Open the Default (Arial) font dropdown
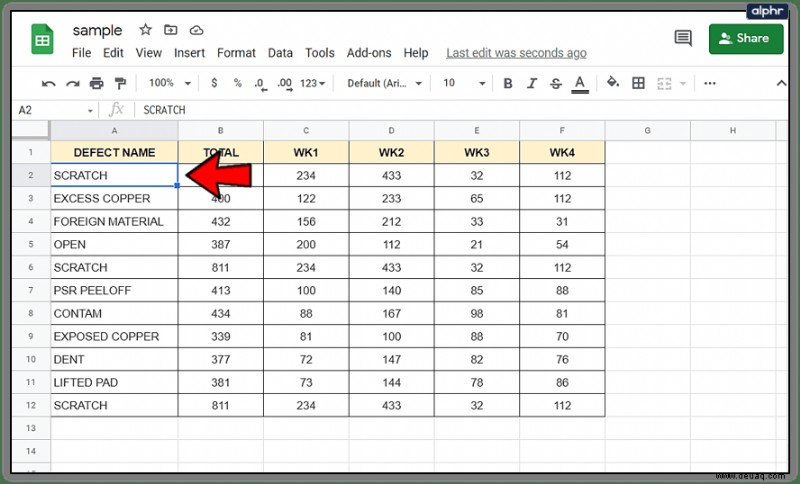This screenshot has width=800, height=484. 385,83
